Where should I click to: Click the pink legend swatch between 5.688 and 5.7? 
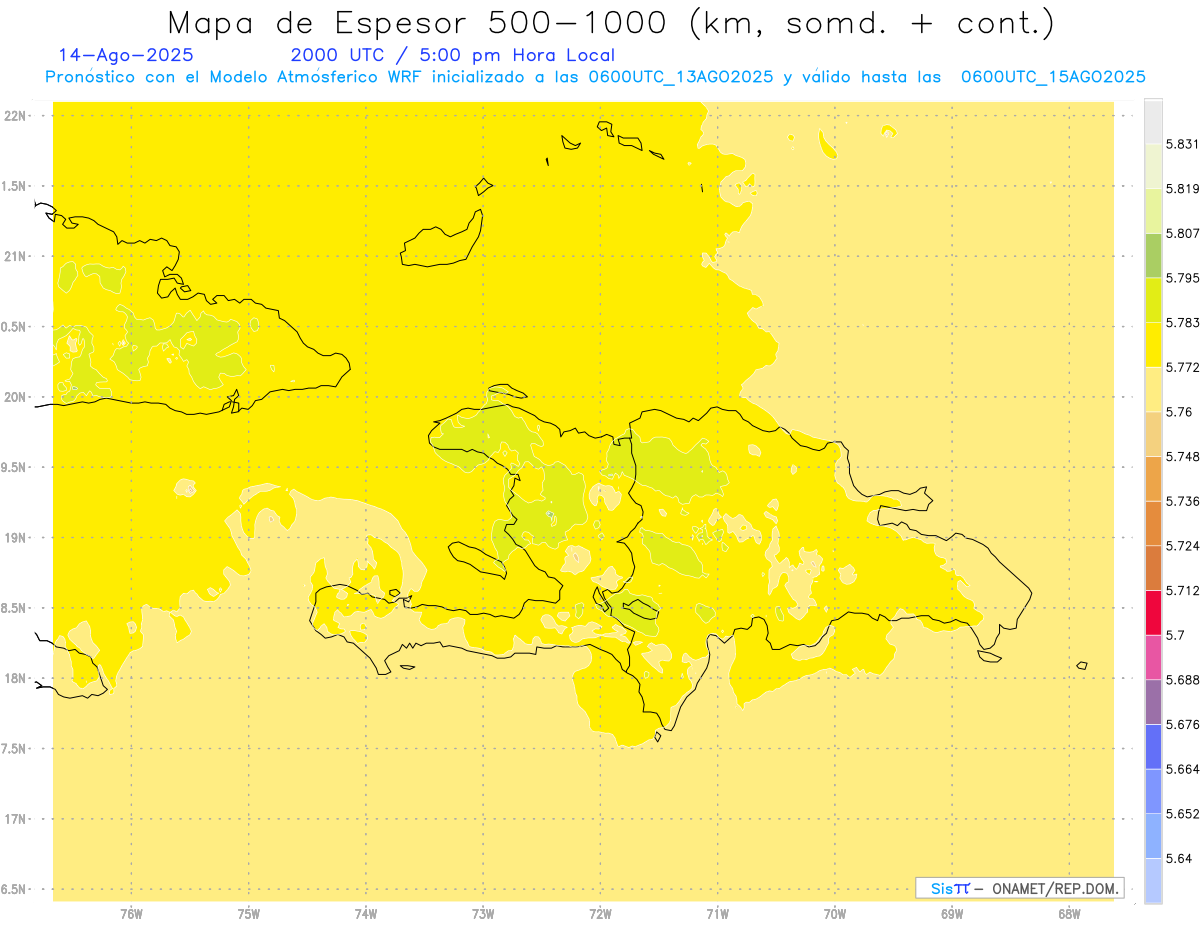tap(1153, 658)
